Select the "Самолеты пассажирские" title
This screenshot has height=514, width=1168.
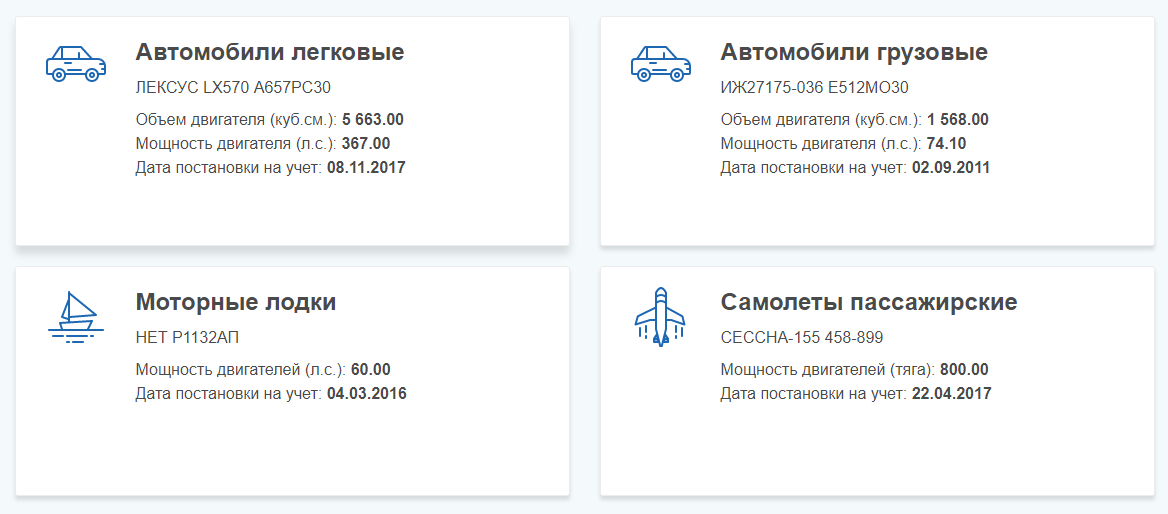[x=869, y=302]
